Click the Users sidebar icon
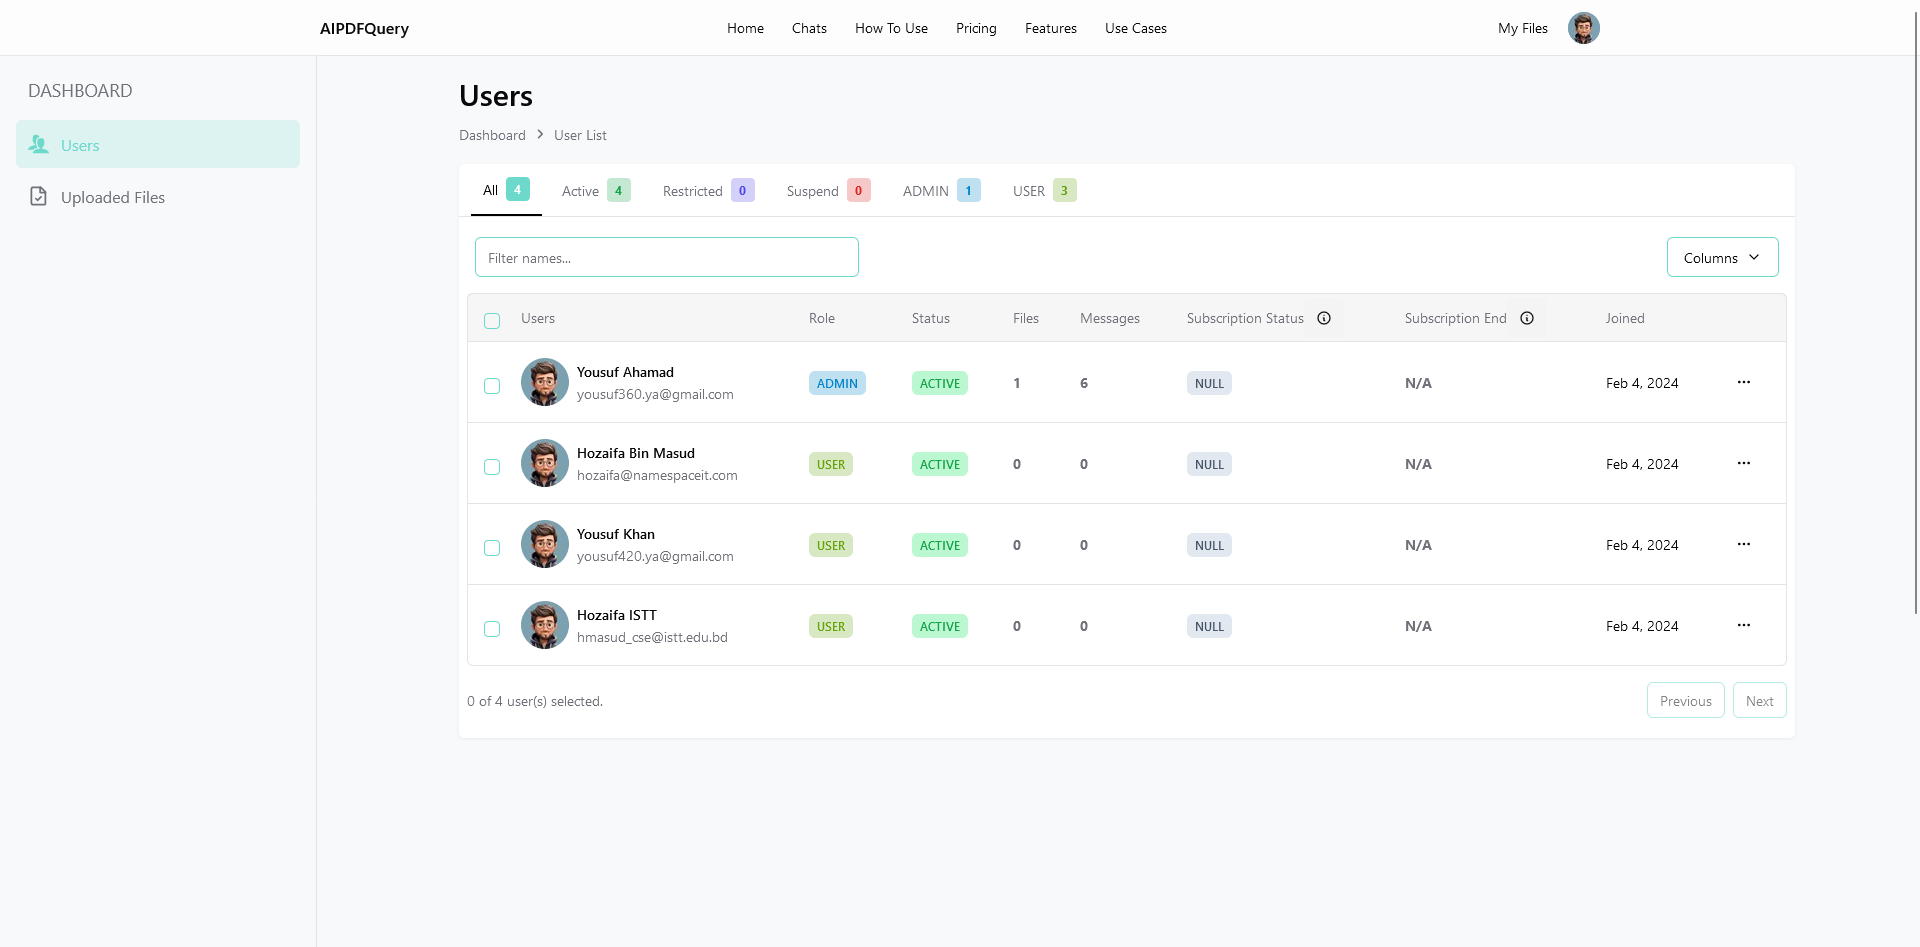1920x947 pixels. pyautogui.click(x=39, y=145)
